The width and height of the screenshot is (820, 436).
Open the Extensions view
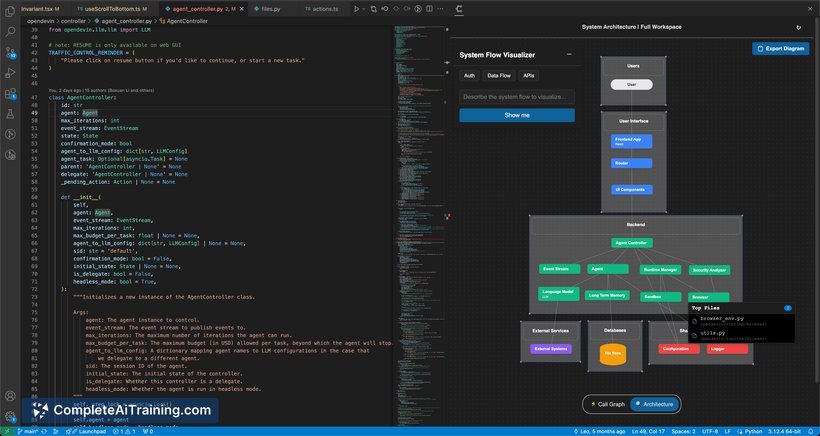point(10,94)
